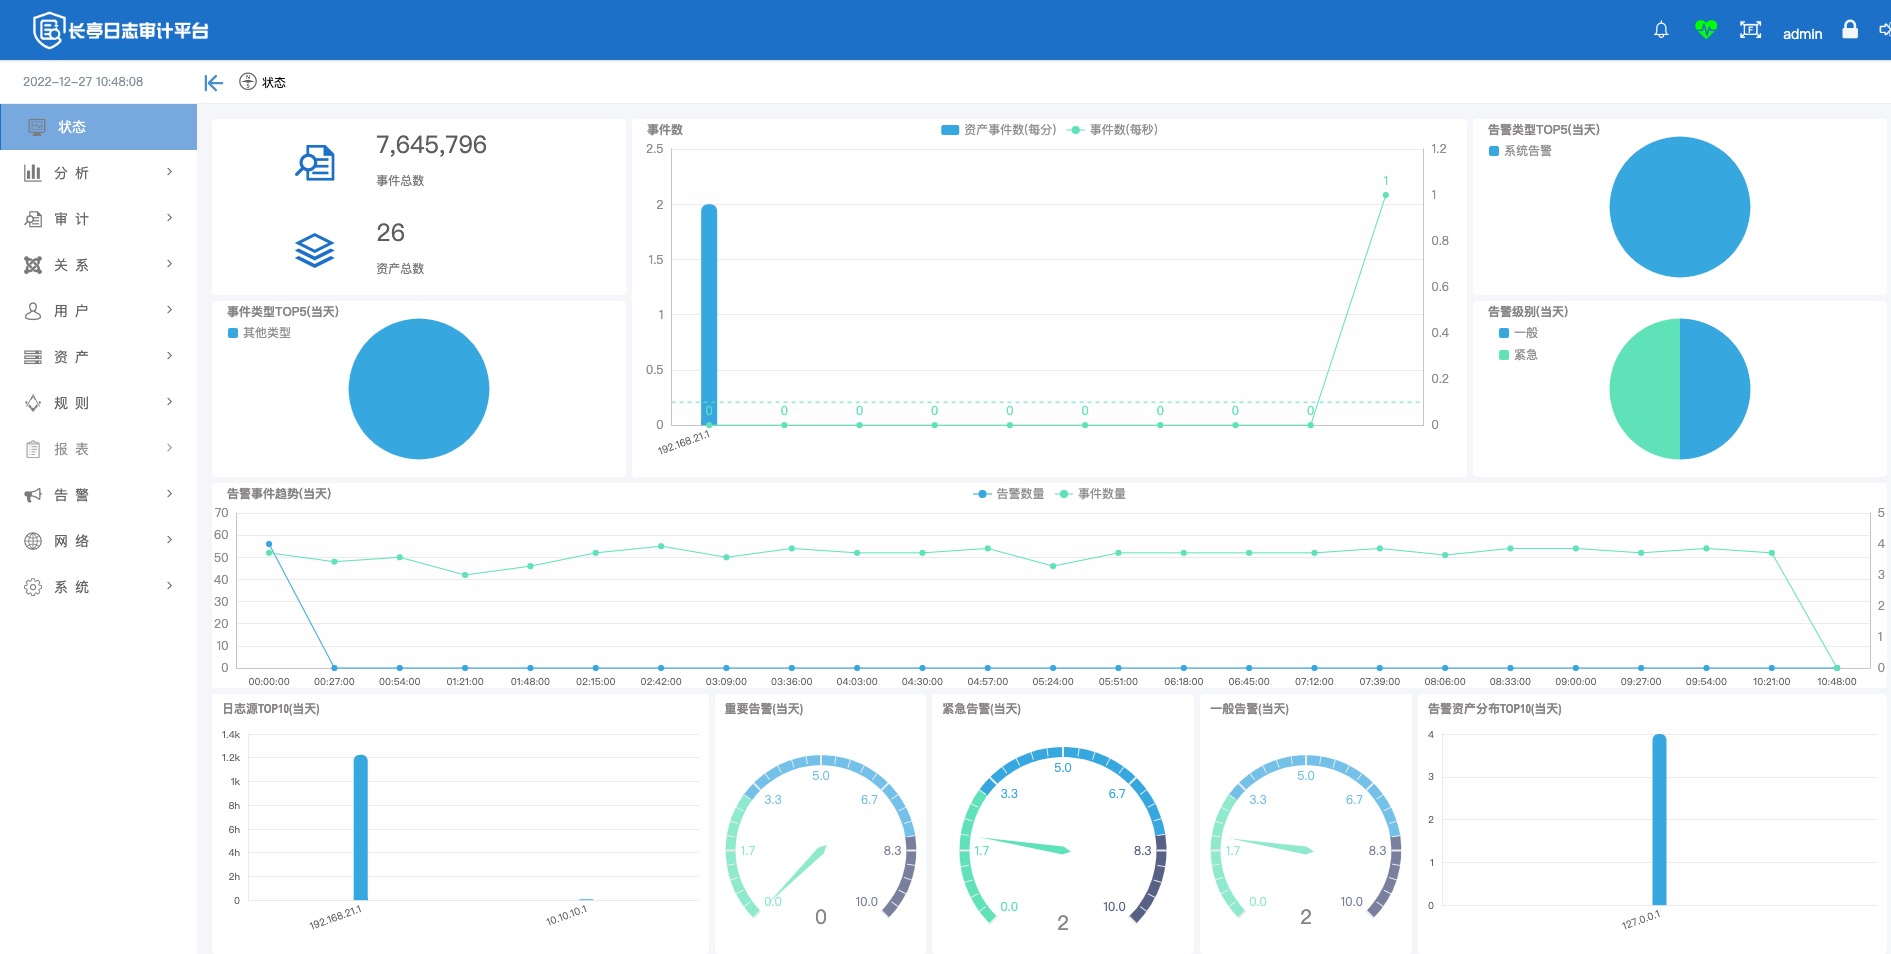The width and height of the screenshot is (1891, 954).
Task: Click the platform logo icon
Action: click(47, 30)
